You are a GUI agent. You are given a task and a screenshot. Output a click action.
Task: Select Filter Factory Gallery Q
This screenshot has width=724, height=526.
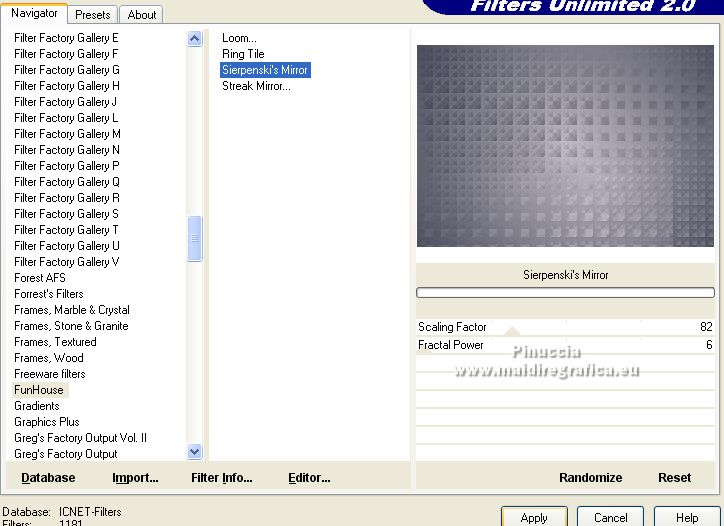pyautogui.click(x=67, y=182)
